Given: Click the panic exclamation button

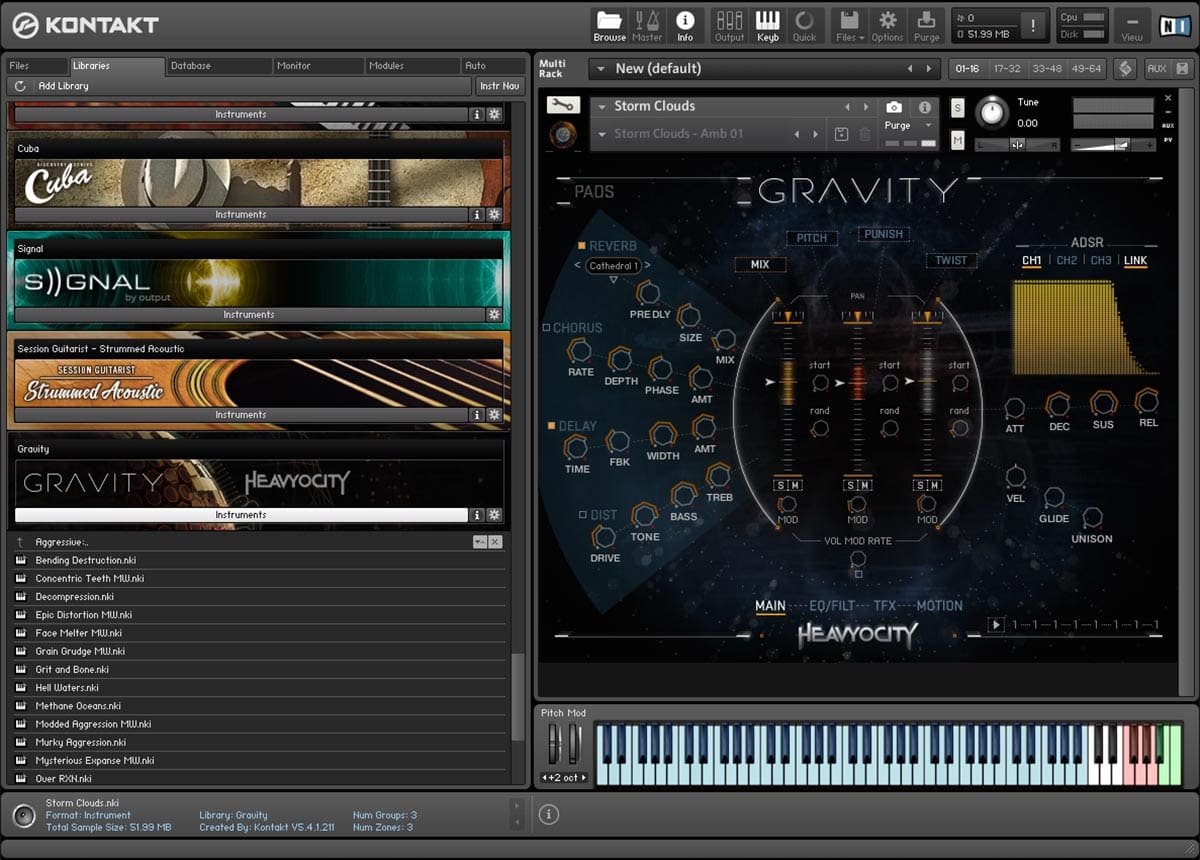Looking at the screenshot, I should [1034, 26].
